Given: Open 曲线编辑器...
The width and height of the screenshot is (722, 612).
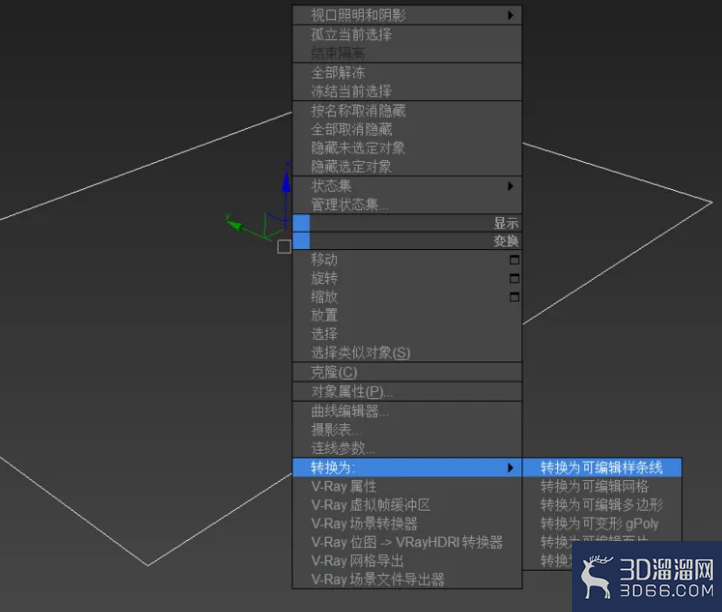Looking at the screenshot, I should pos(407,411).
